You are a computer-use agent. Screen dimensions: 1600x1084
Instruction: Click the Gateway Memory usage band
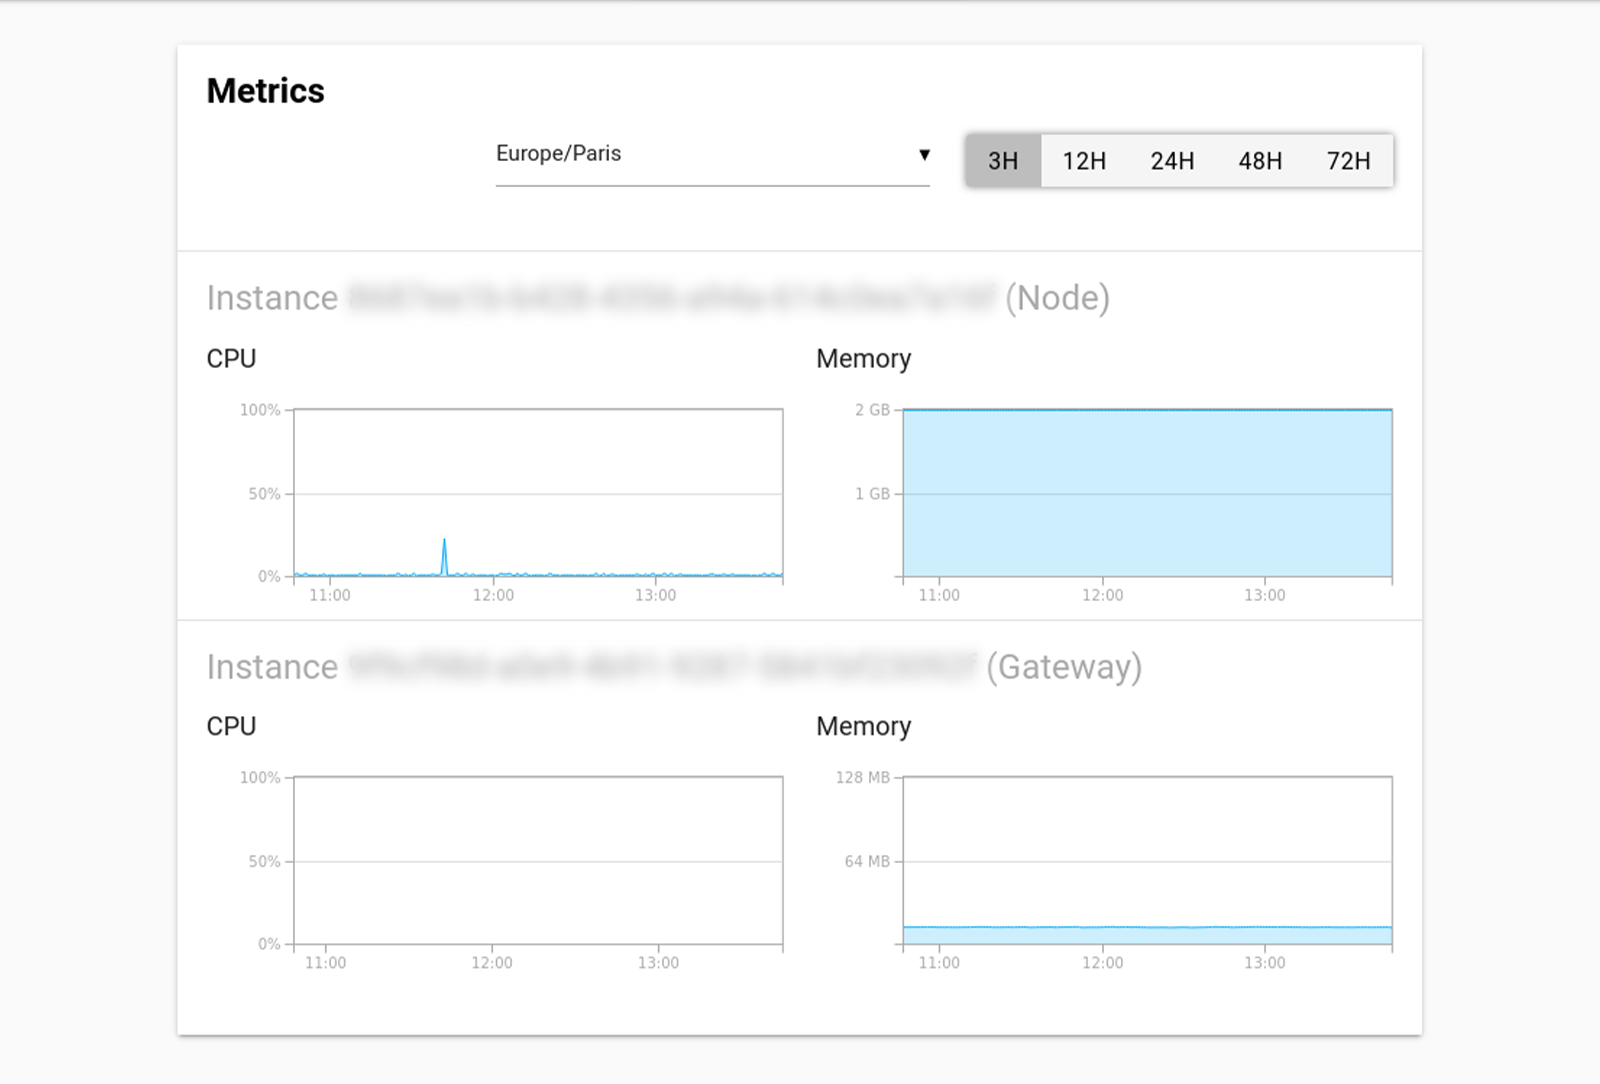click(1147, 935)
